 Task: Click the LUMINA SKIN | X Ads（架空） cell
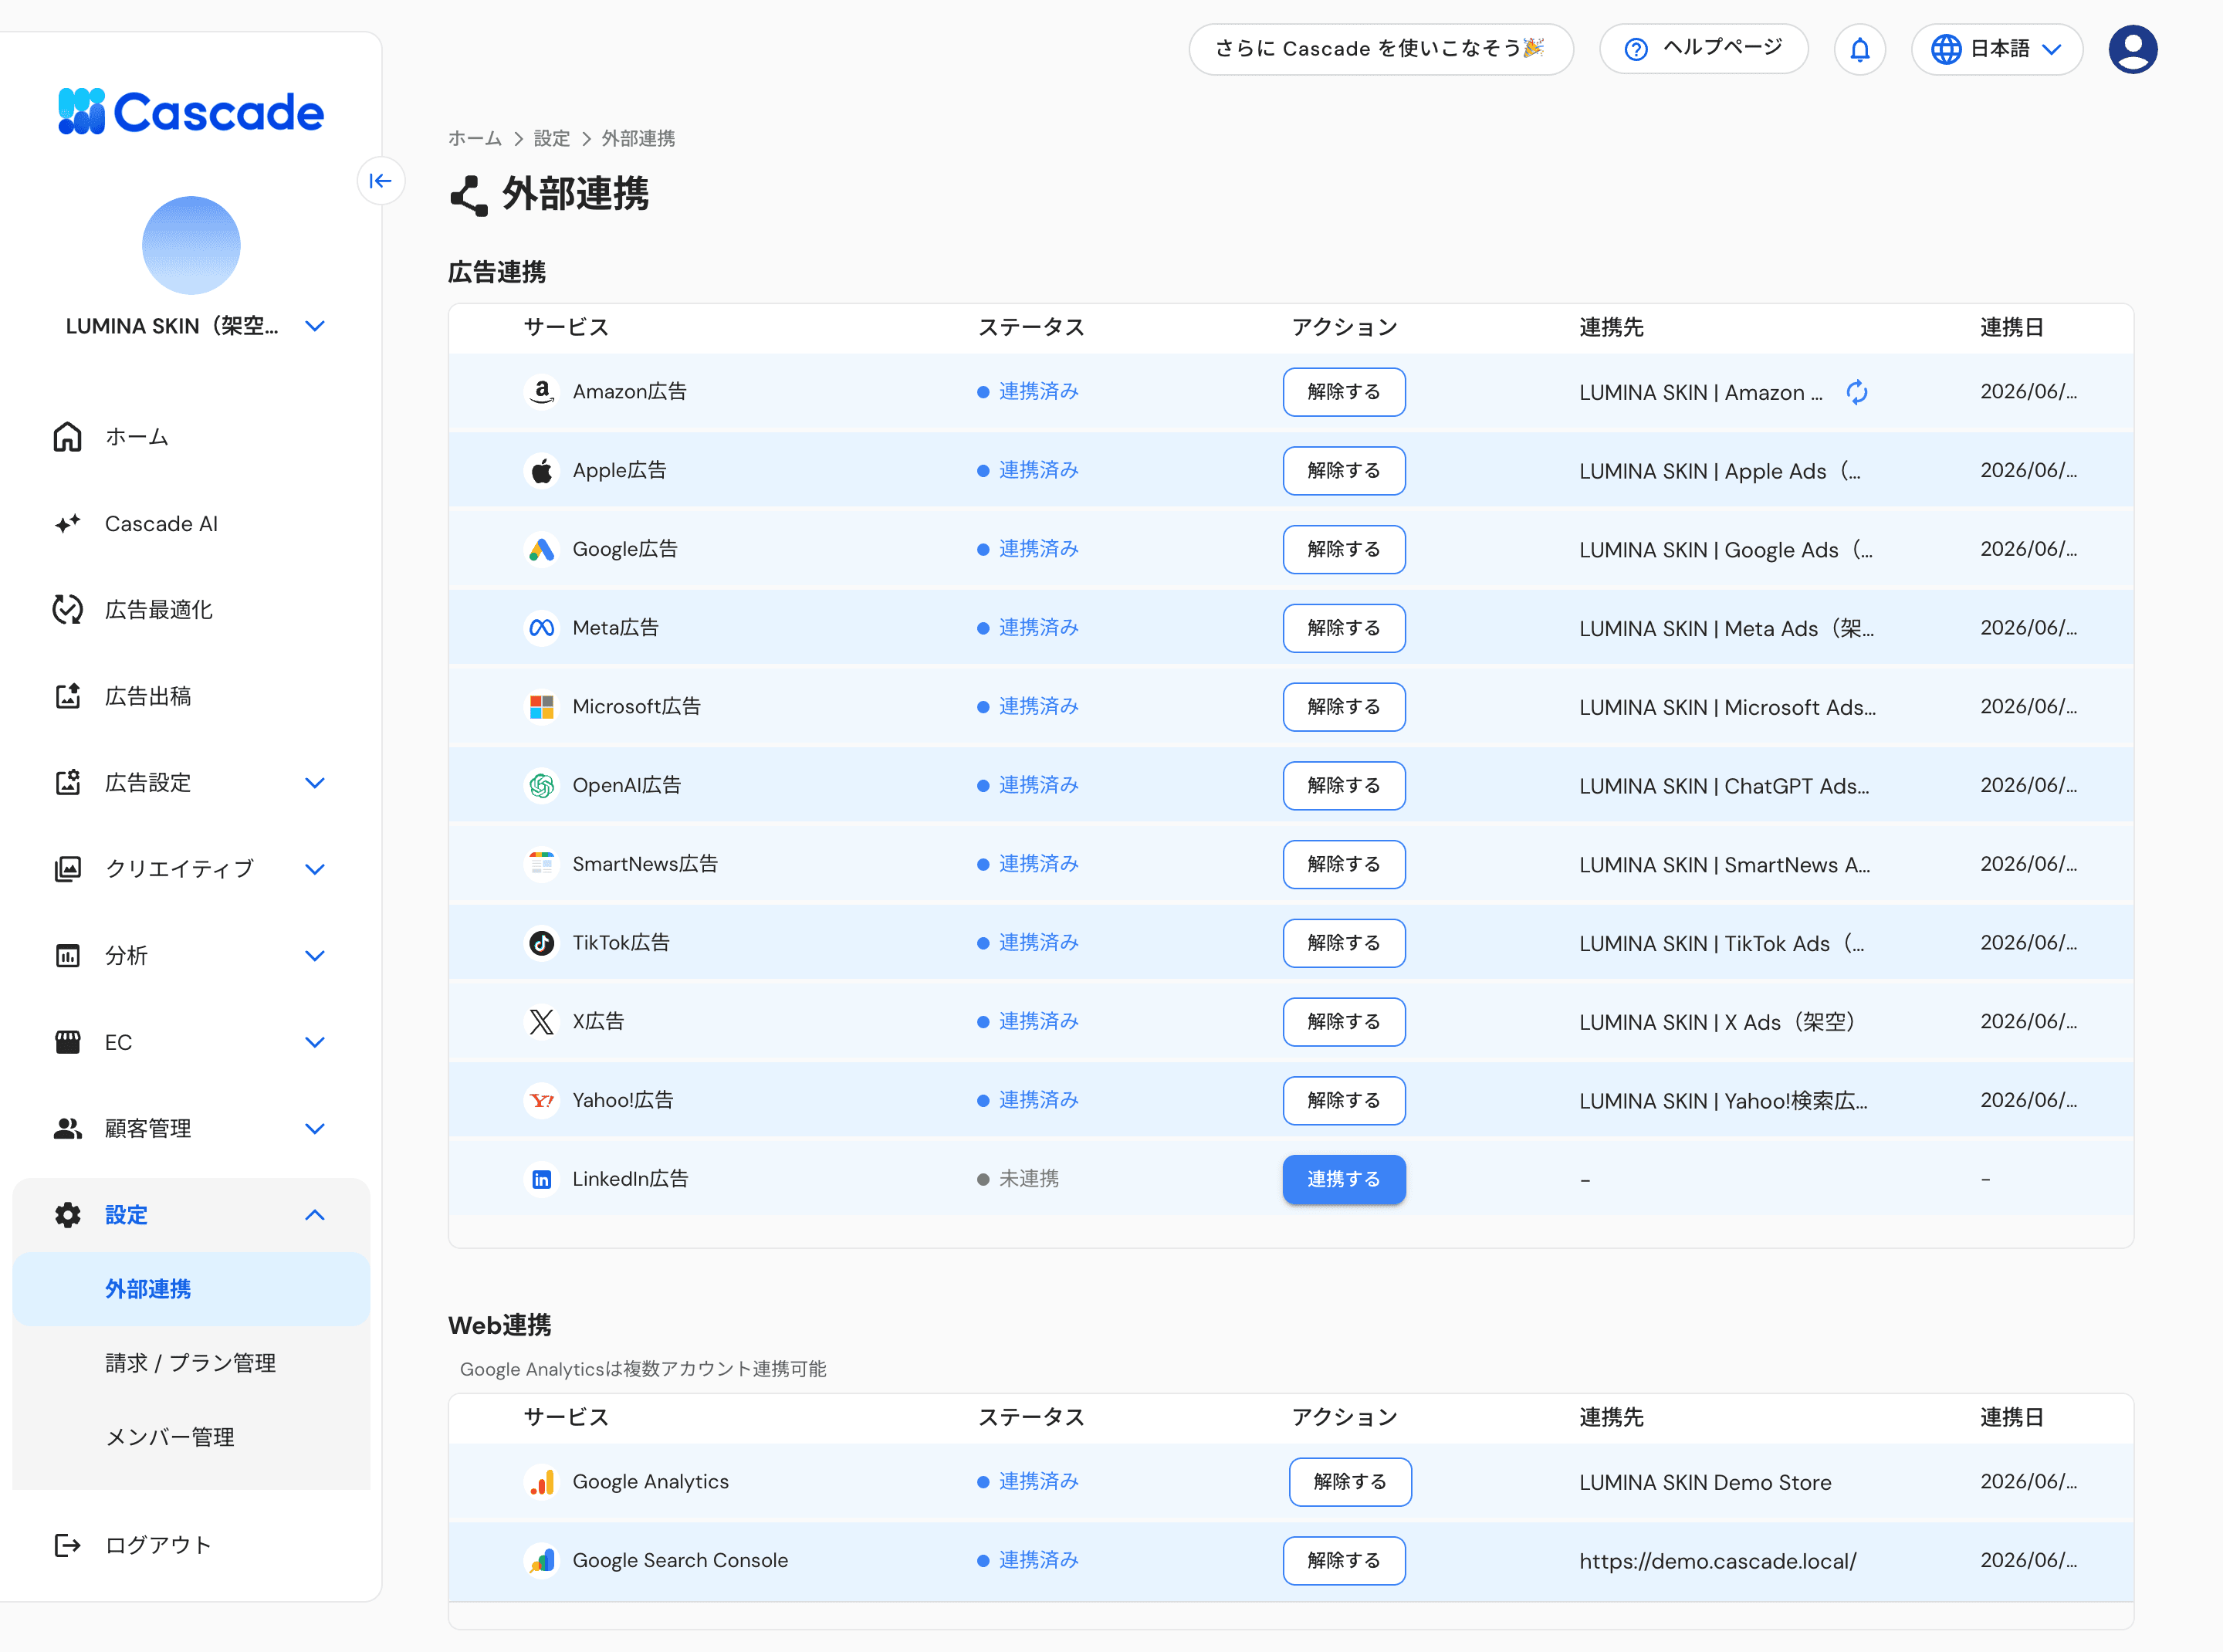pos(1718,1022)
